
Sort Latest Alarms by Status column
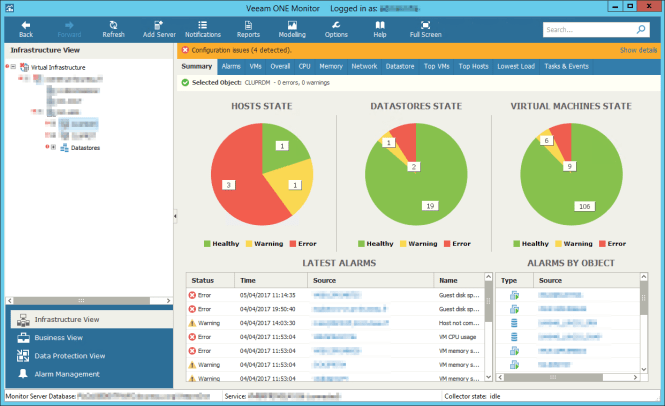pos(210,280)
